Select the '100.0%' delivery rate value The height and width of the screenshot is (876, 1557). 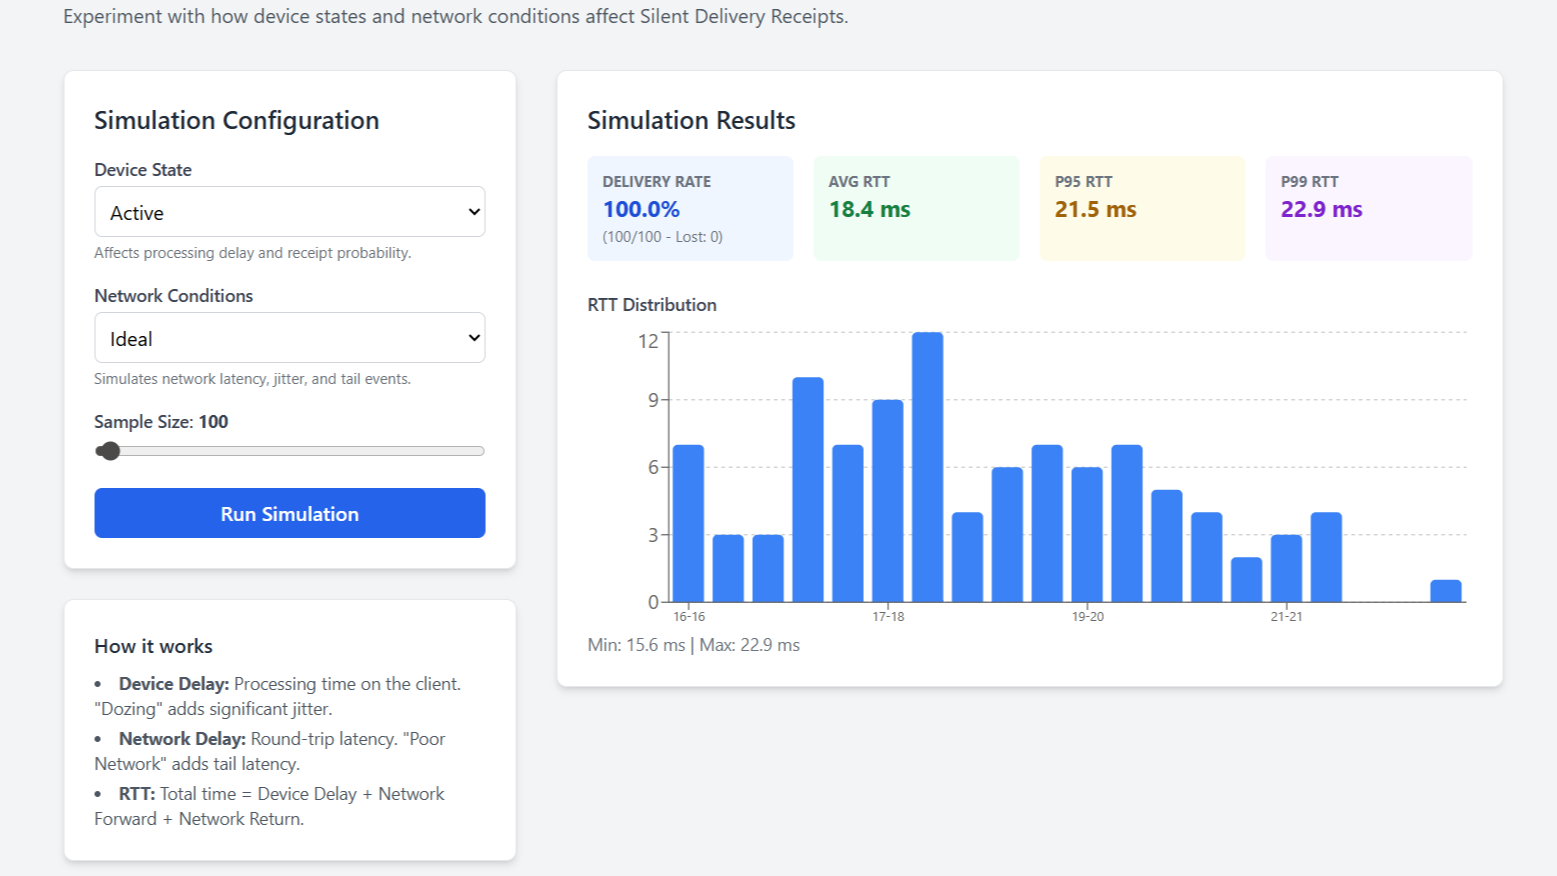[x=641, y=209]
